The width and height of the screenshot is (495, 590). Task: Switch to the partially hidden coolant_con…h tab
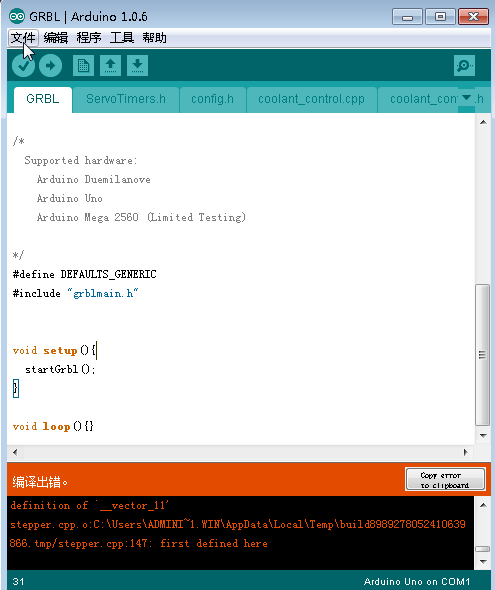pos(423,99)
